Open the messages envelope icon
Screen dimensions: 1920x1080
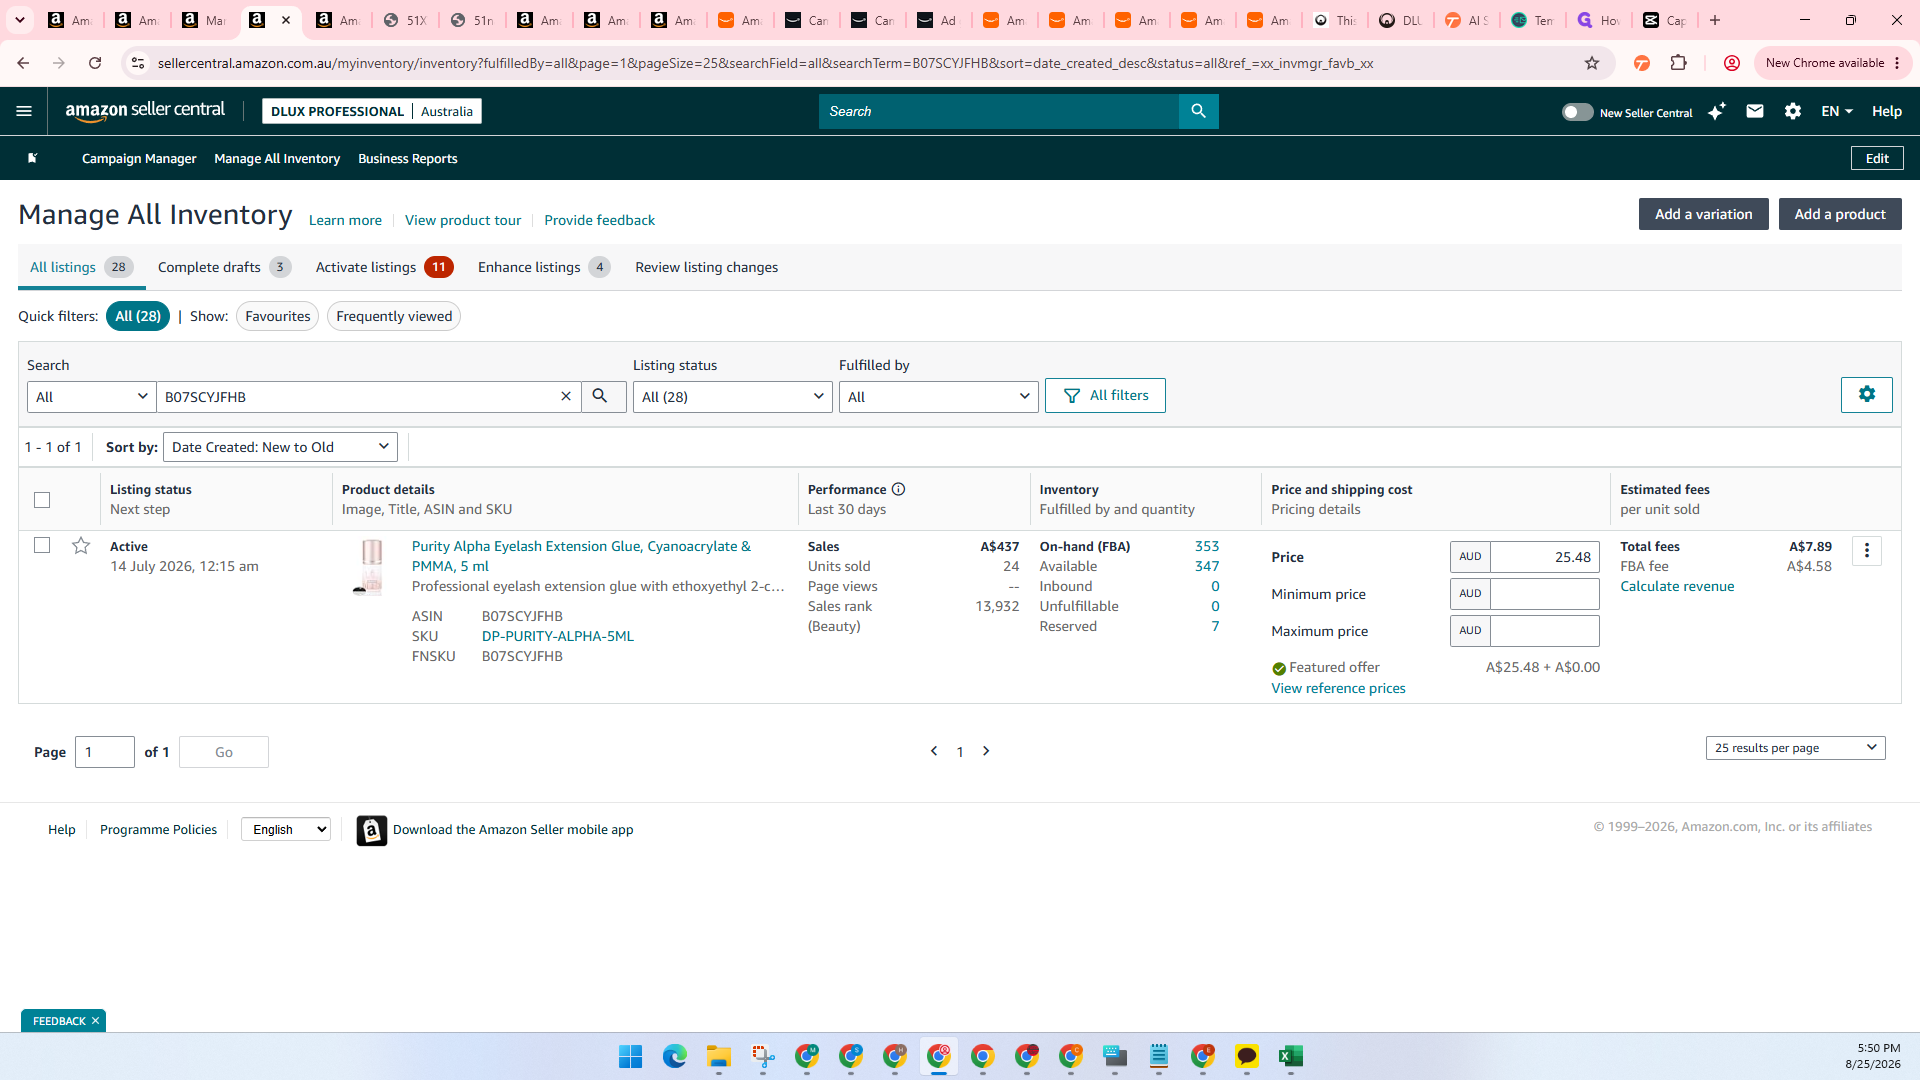[x=1755, y=111]
